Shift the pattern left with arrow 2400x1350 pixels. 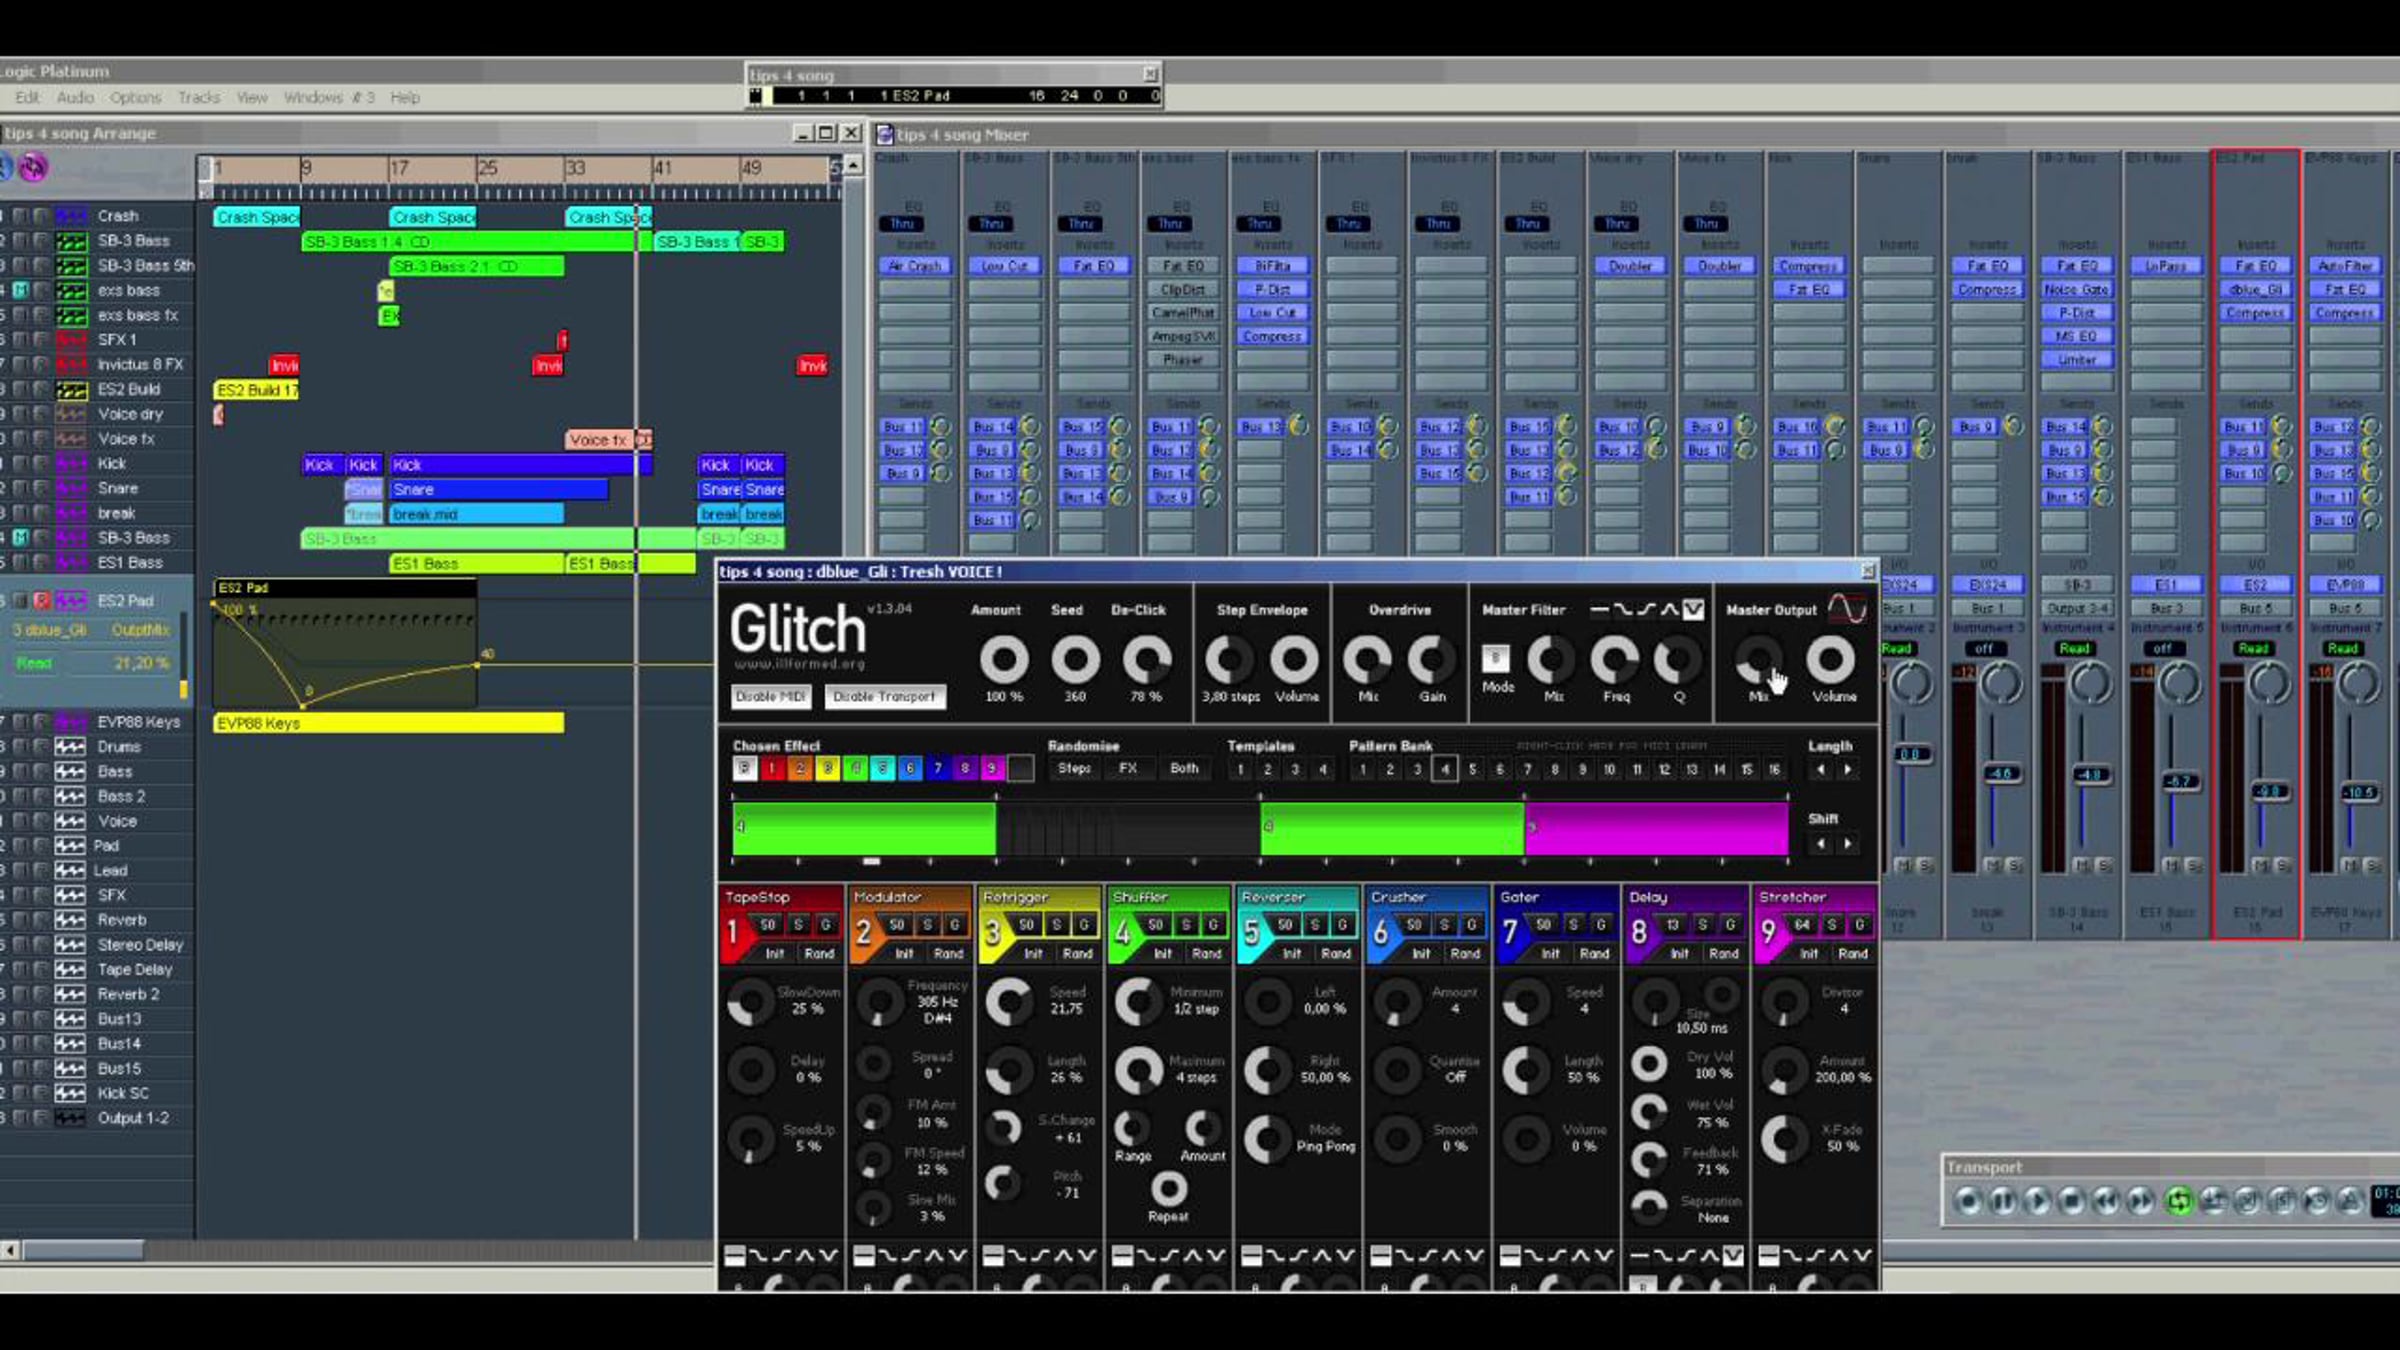click(1820, 843)
